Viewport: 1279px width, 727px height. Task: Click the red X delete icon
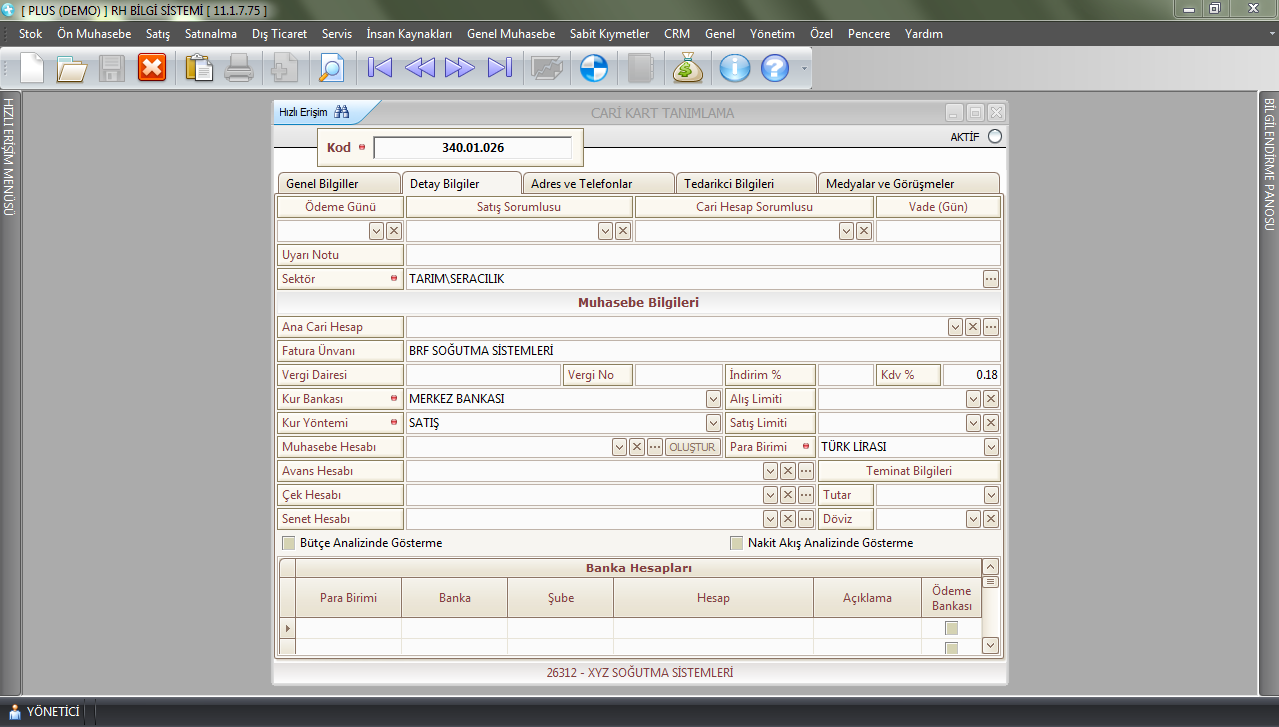click(152, 68)
